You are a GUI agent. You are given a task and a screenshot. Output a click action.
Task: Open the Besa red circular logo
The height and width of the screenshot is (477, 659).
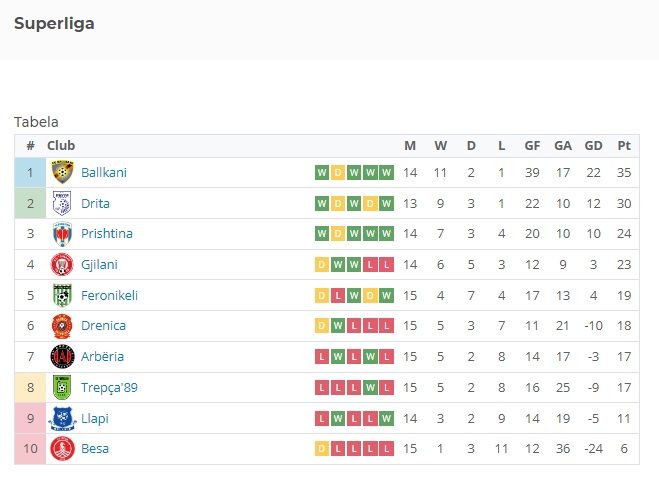[x=62, y=449]
